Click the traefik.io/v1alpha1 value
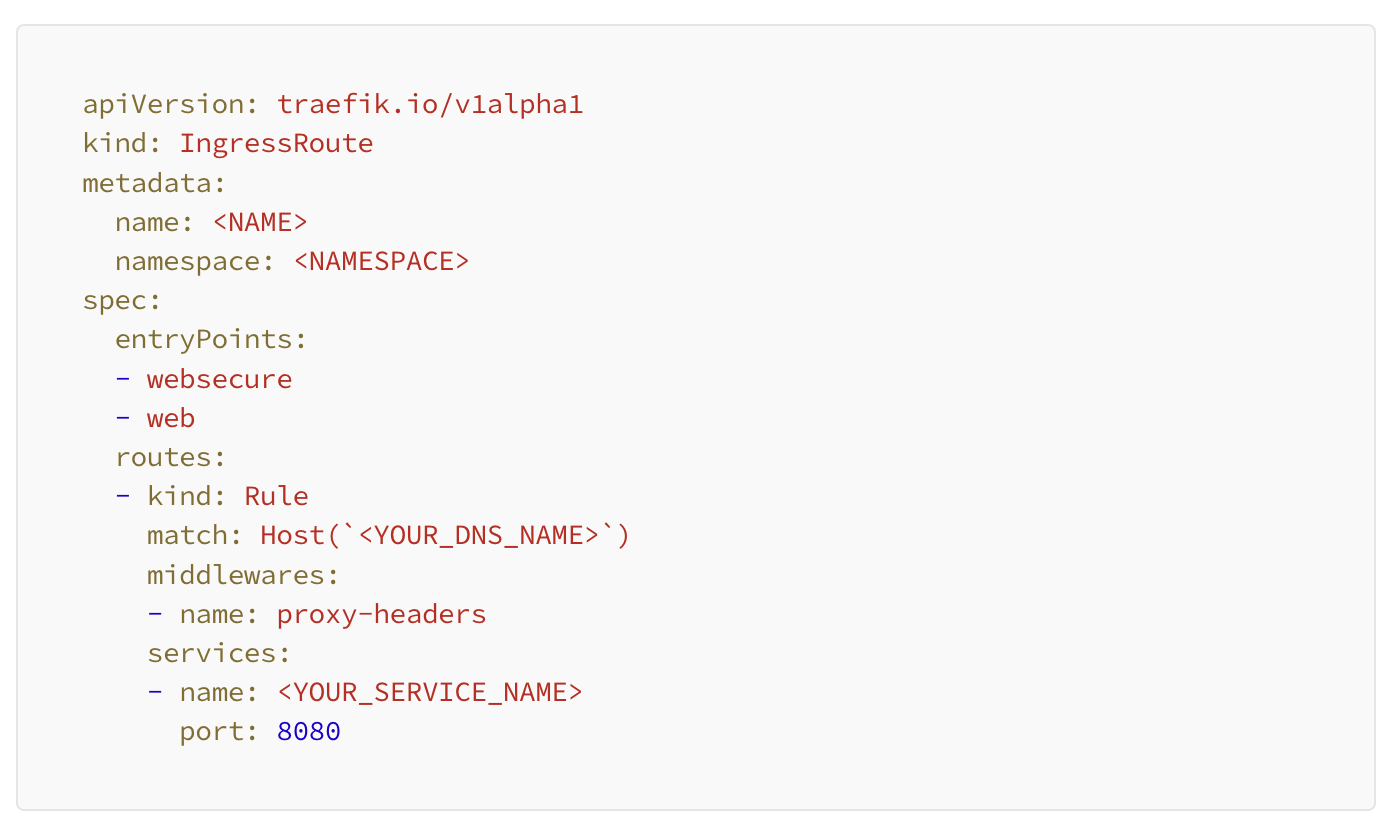This screenshot has width=1398, height=840. pos(429,105)
